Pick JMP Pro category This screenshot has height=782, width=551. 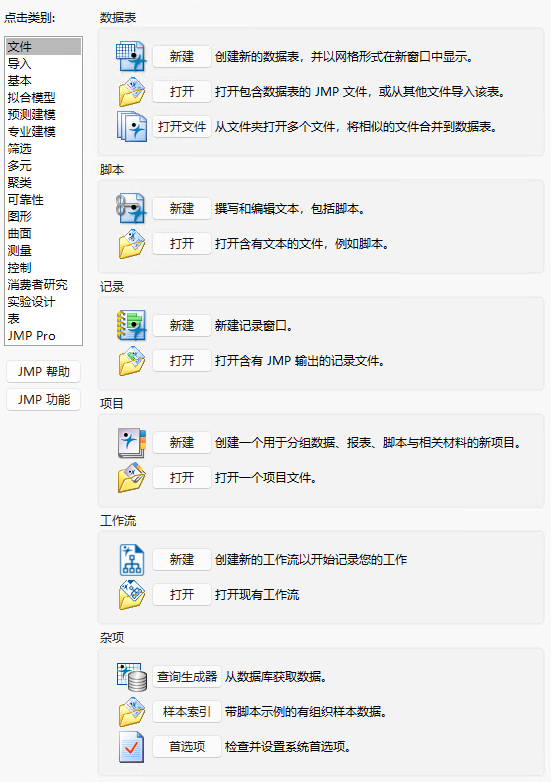[x=43, y=335]
